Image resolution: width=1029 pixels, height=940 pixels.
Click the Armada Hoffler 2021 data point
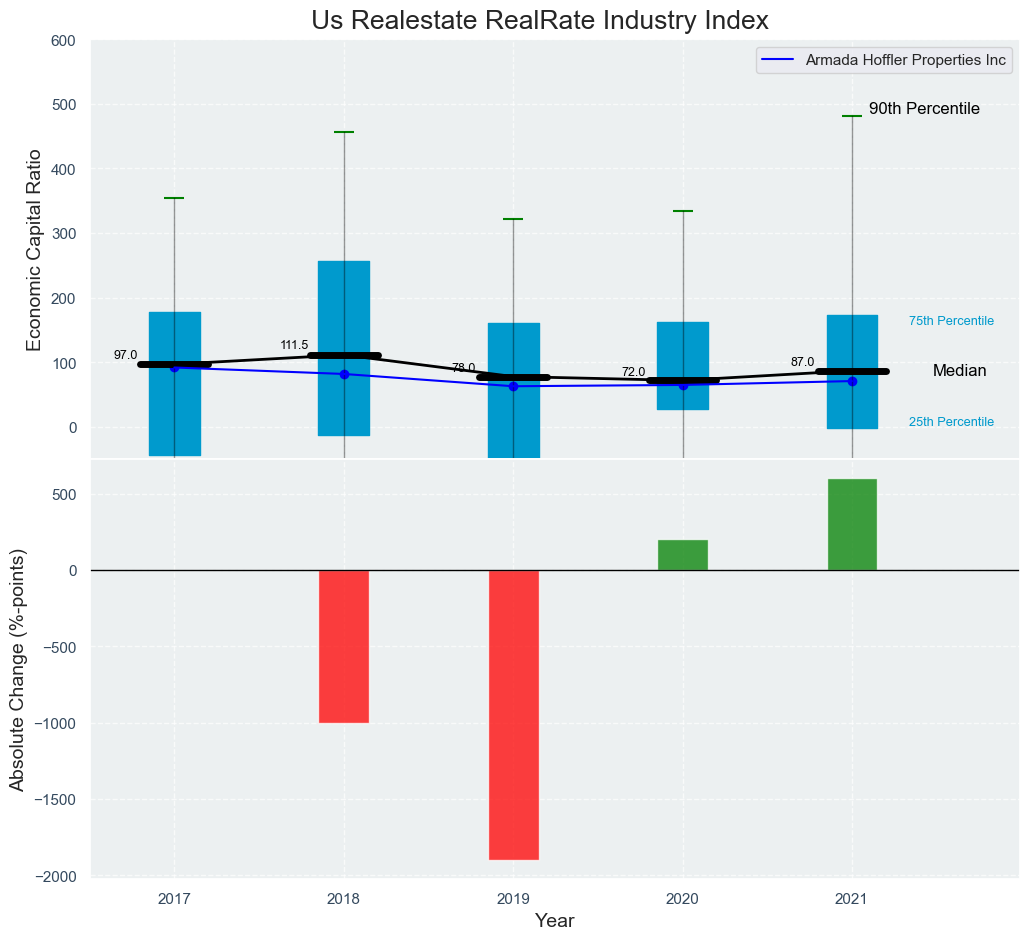pyautogui.click(x=852, y=381)
